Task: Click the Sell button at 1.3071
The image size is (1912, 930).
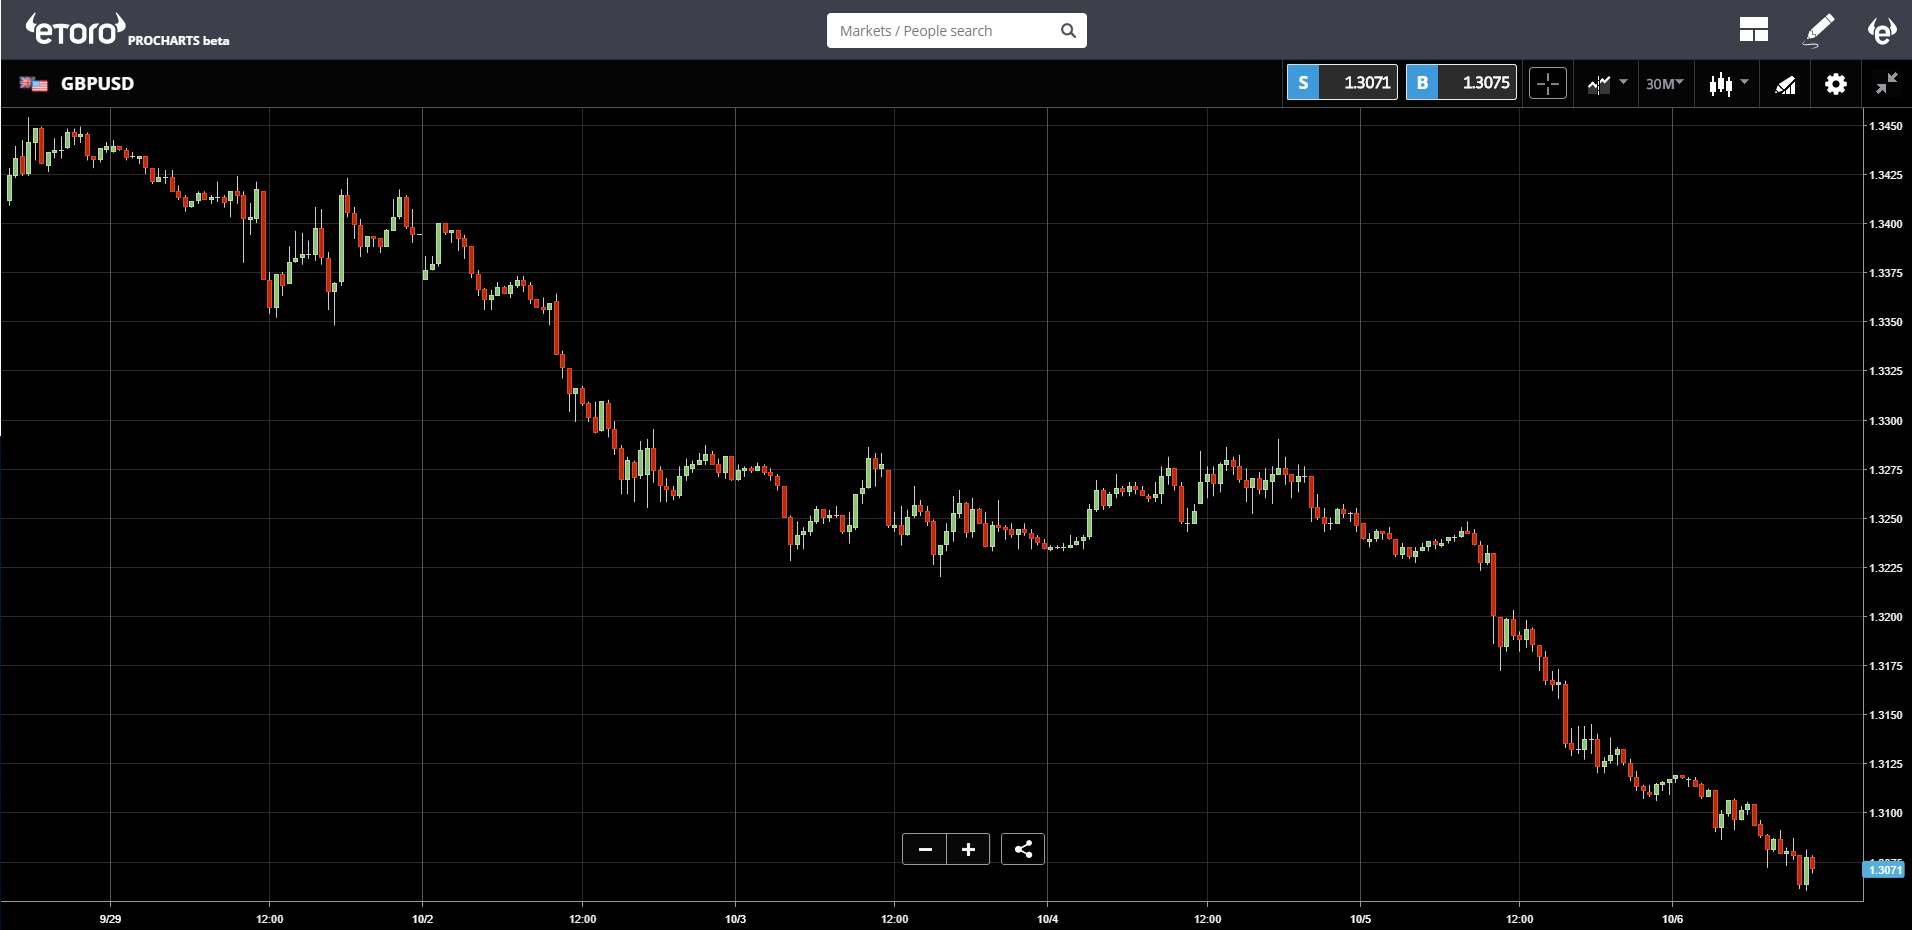Action: tap(1342, 83)
